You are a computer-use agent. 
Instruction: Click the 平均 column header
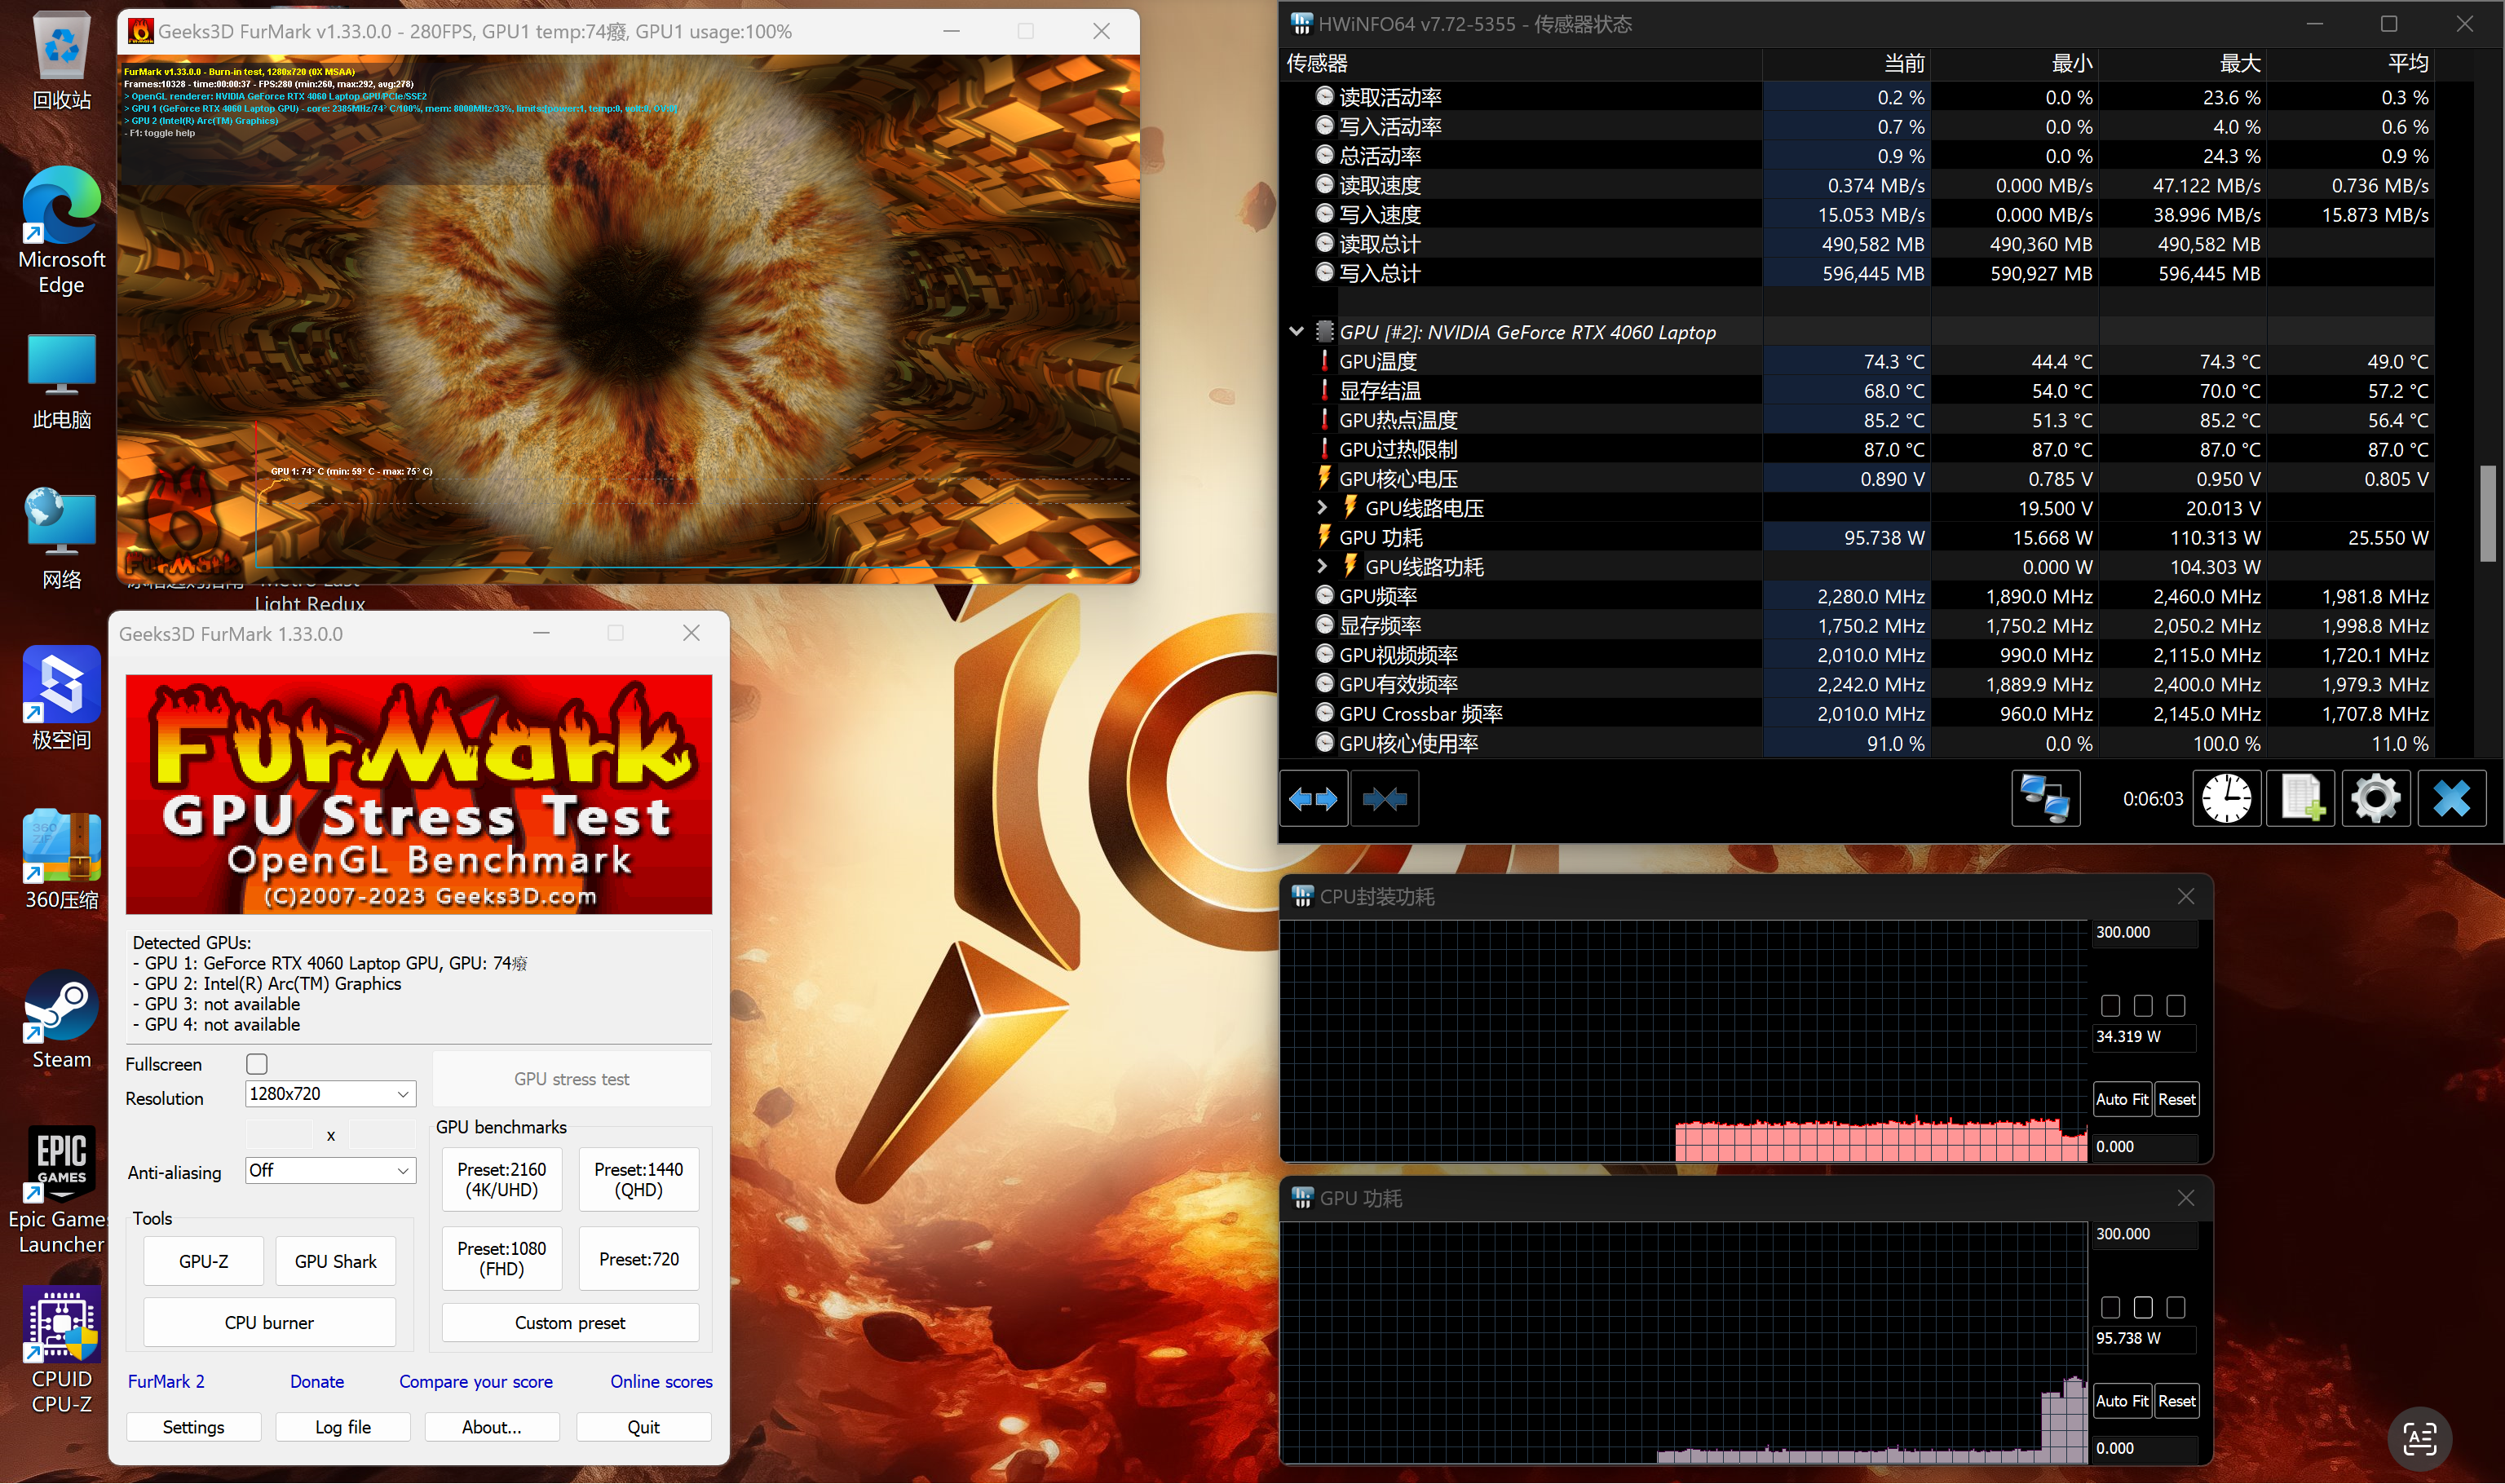coord(2350,64)
